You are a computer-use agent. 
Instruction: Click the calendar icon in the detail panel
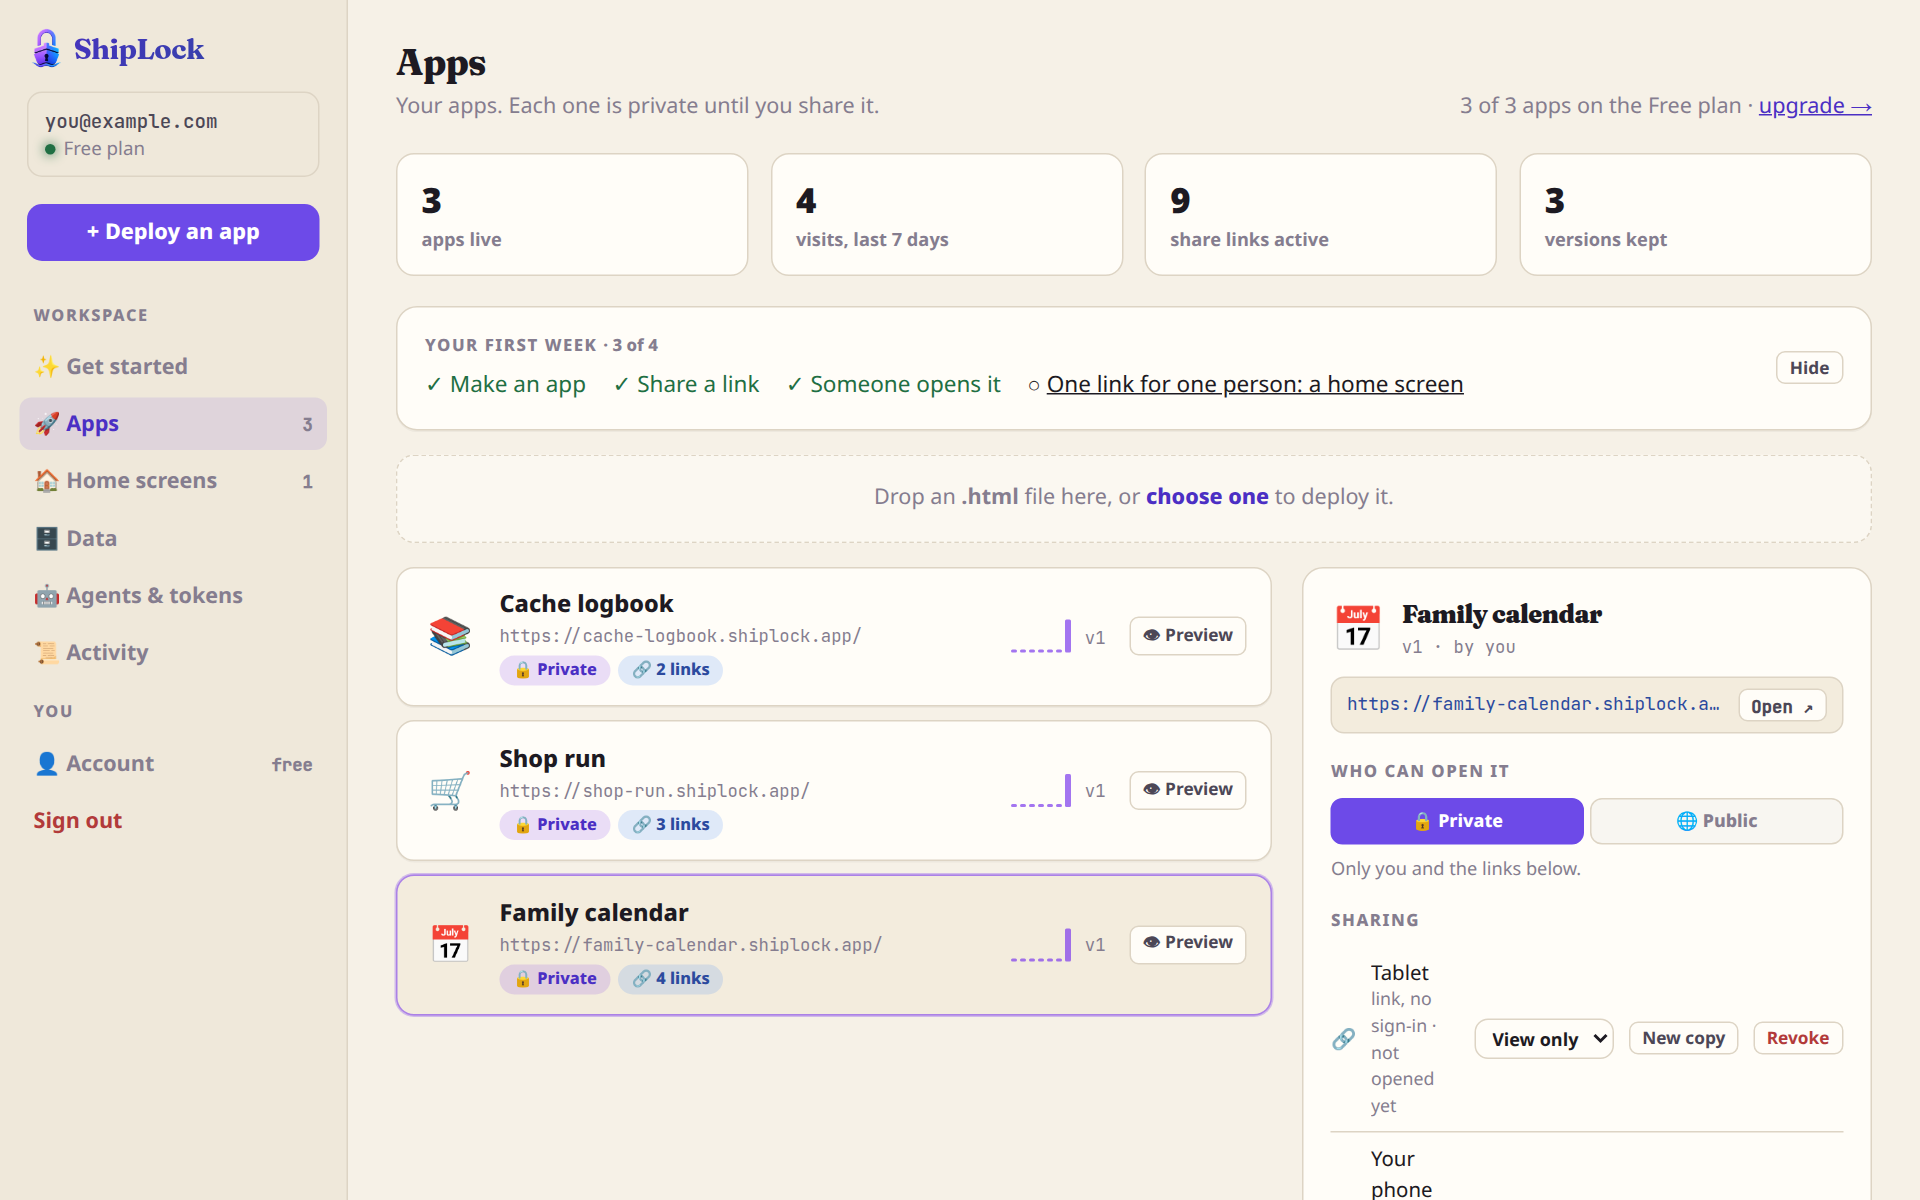point(1358,628)
